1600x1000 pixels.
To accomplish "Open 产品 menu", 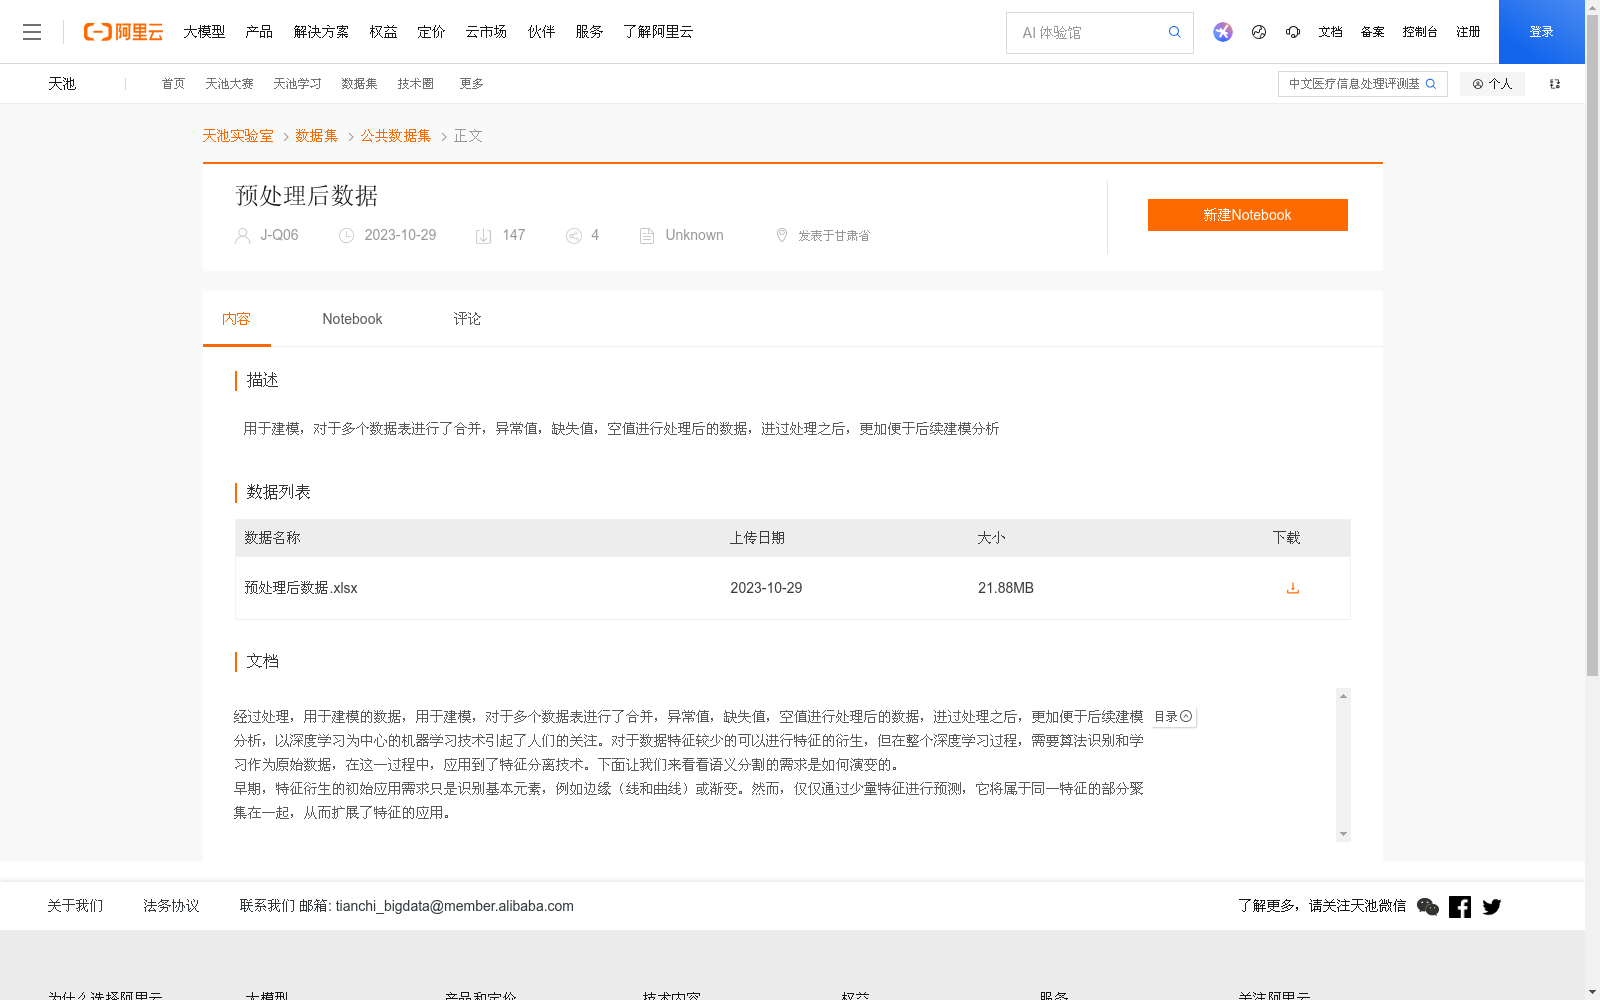I will click(x=259, y=32).
